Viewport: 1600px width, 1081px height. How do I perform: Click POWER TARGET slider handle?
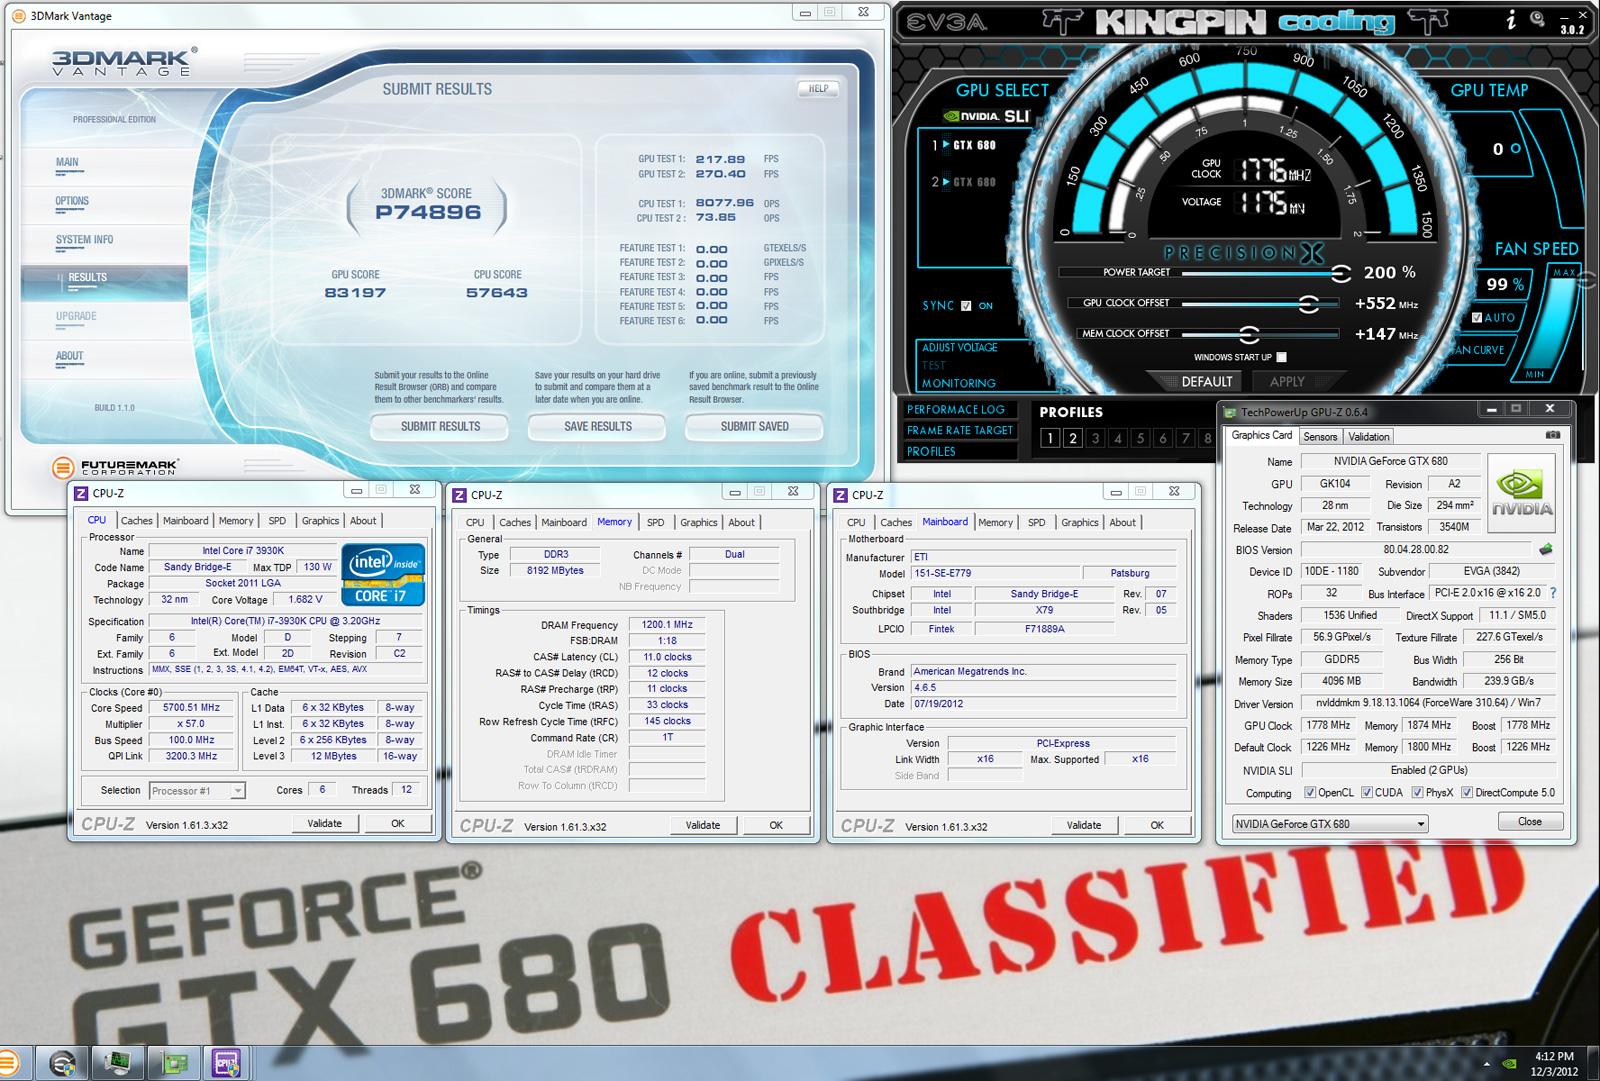(x=1341, y=273)
